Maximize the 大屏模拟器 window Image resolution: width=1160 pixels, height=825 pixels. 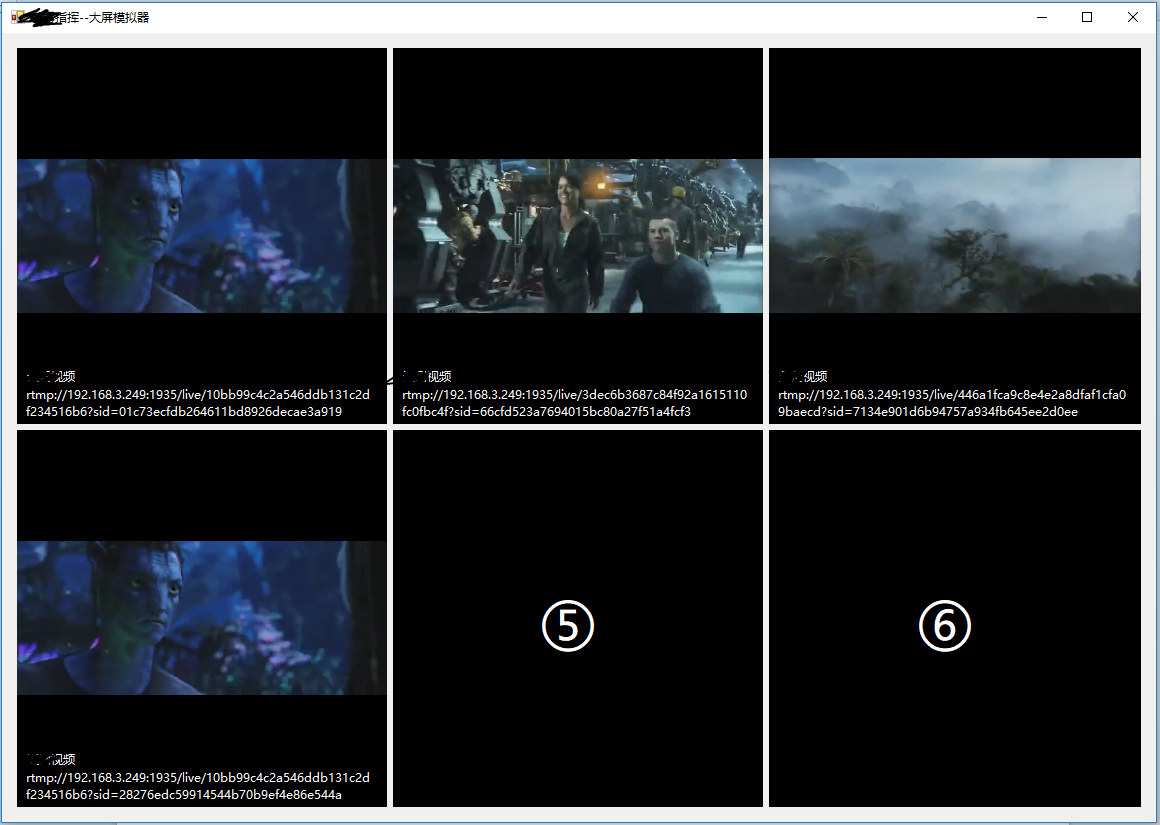tap(1087, 17)
